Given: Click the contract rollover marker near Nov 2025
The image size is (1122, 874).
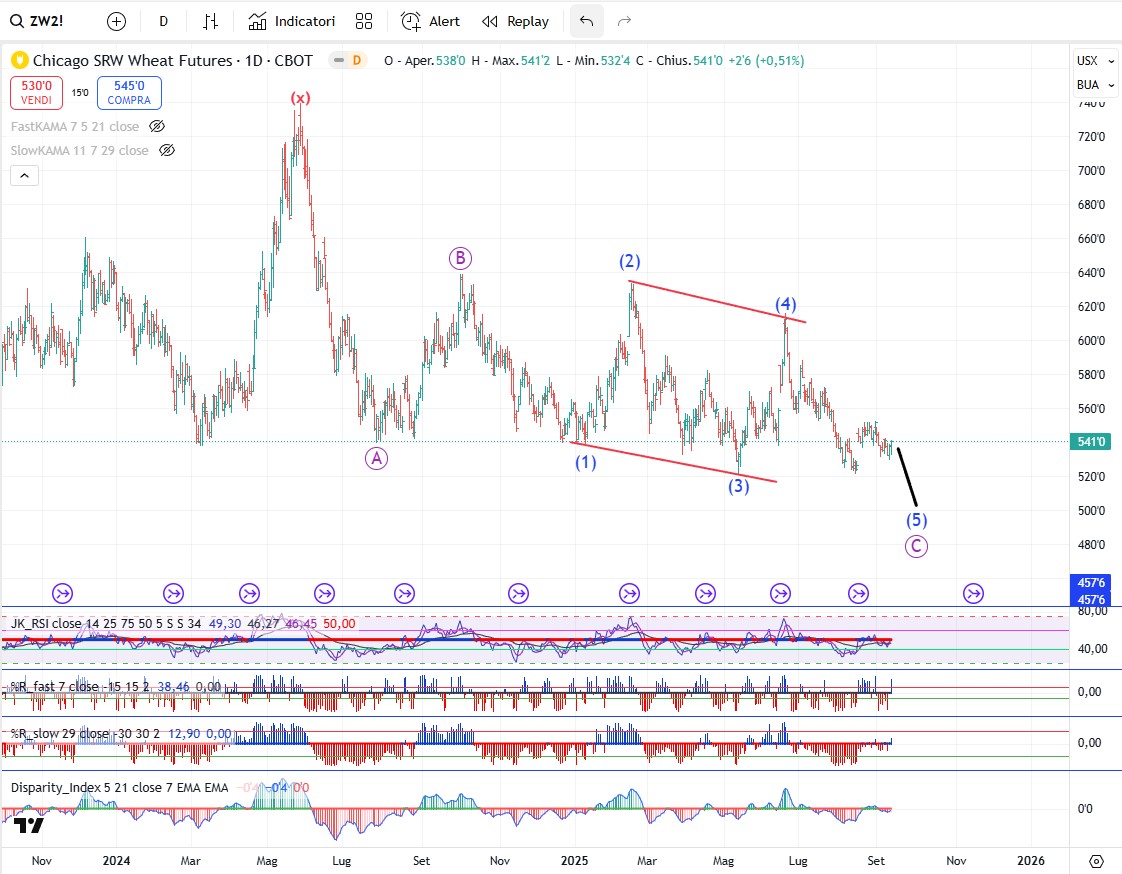Looking at the screenshot, I should 972,594.
